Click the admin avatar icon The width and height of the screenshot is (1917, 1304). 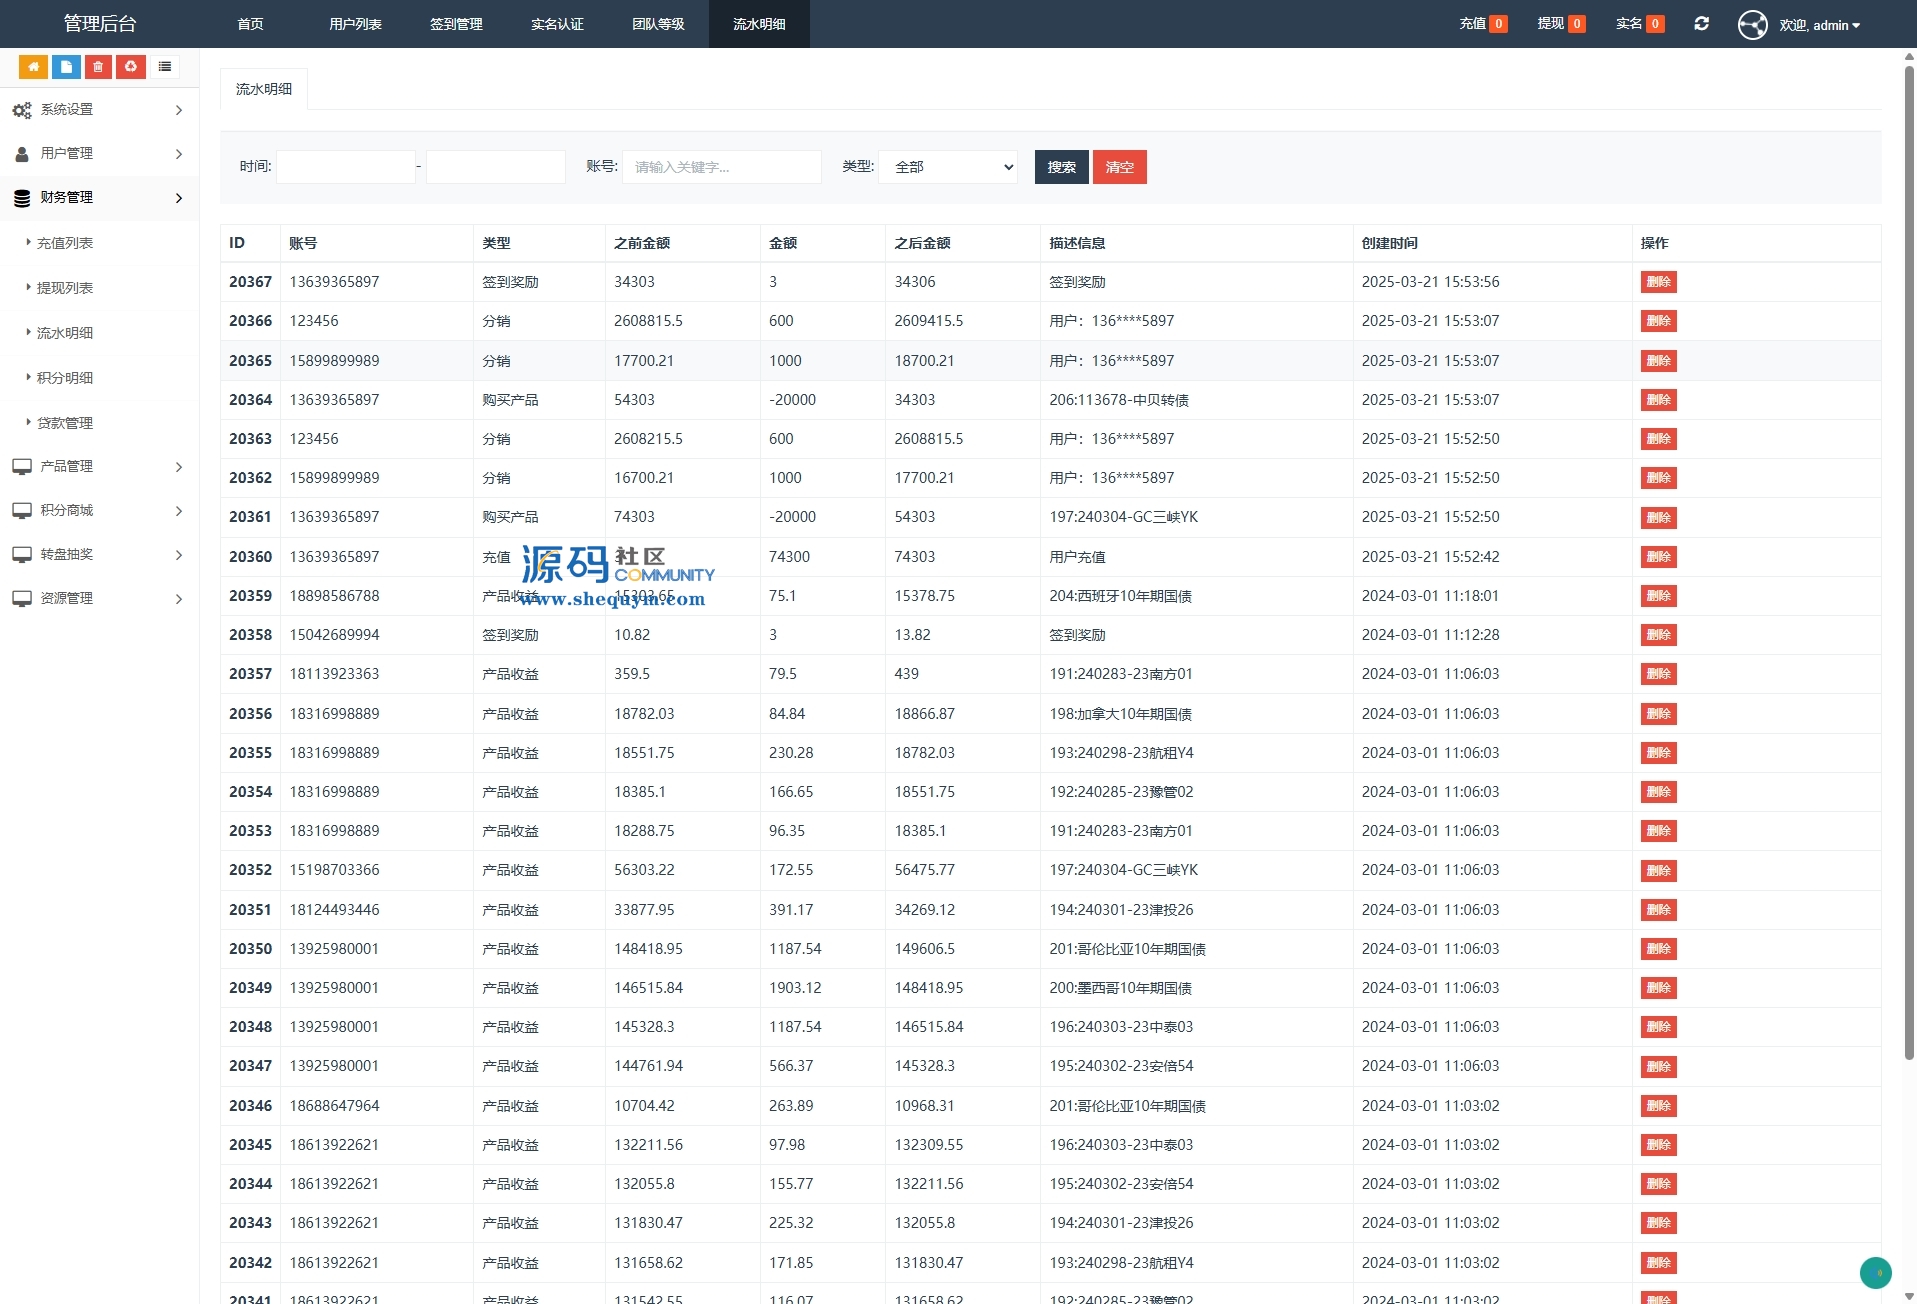(1752, 24)
